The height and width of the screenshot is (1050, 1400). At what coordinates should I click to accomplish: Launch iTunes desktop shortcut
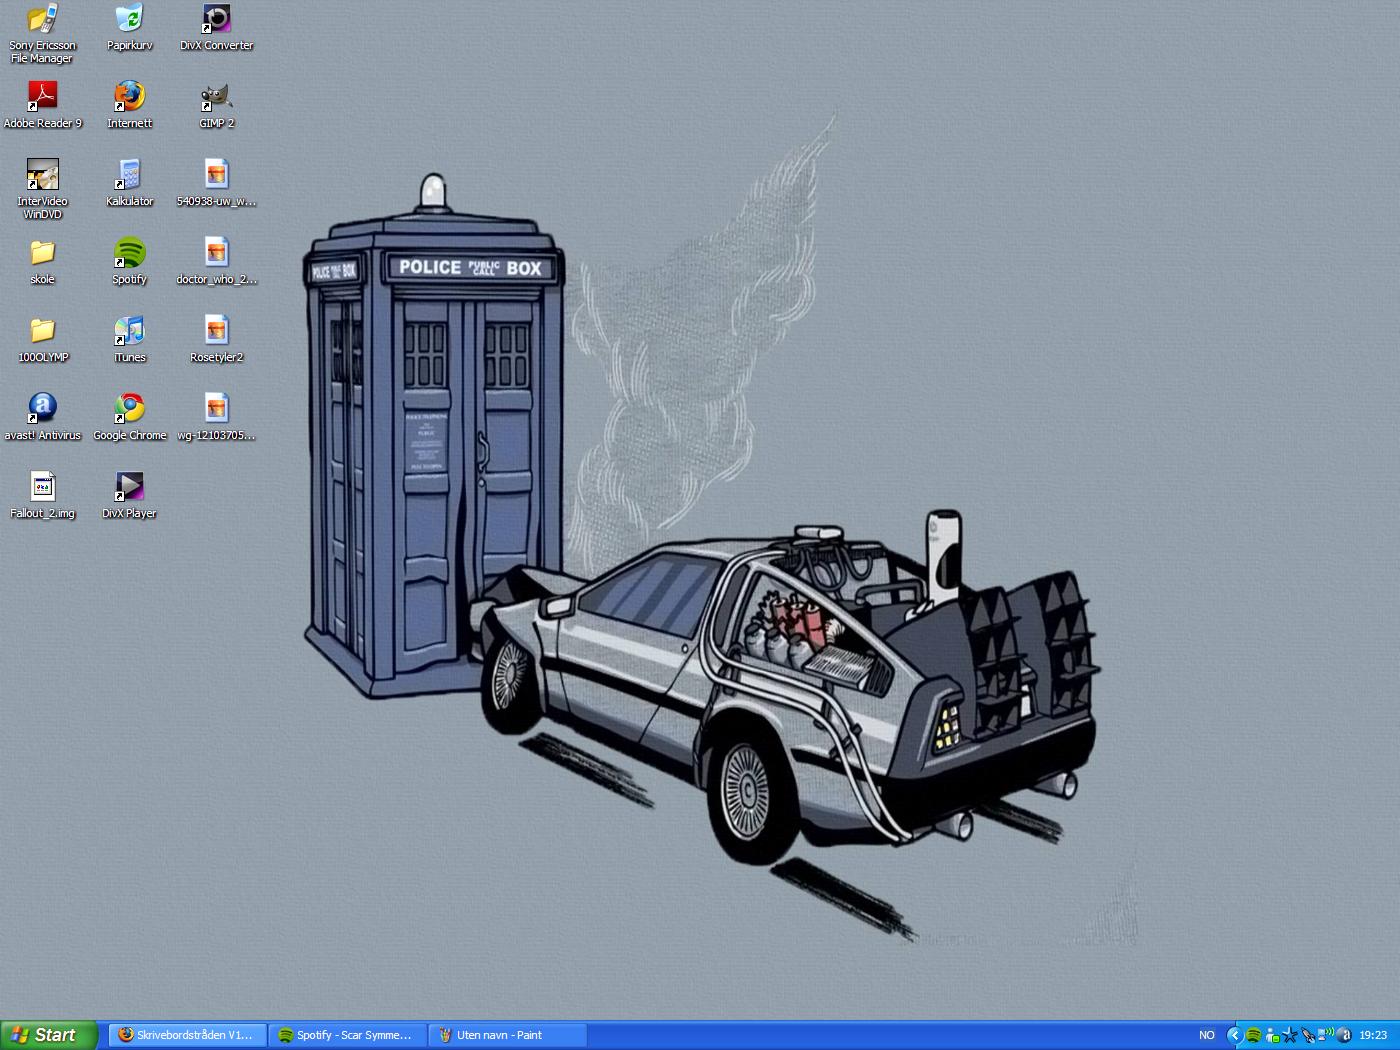click(129, 340)
